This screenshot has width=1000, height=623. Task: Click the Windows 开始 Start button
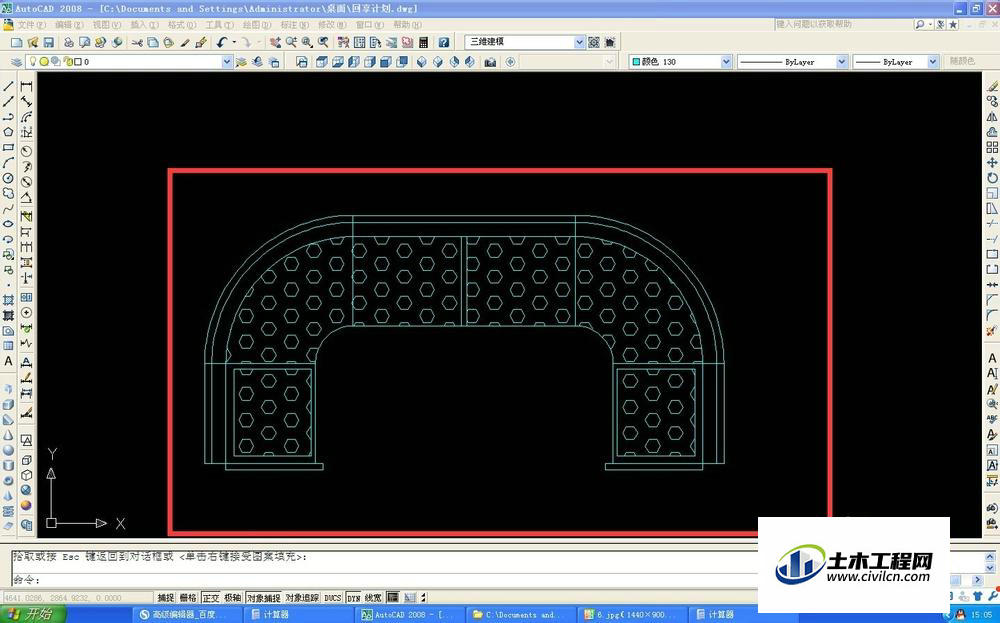pyautogui.click(x=33, y=615)
